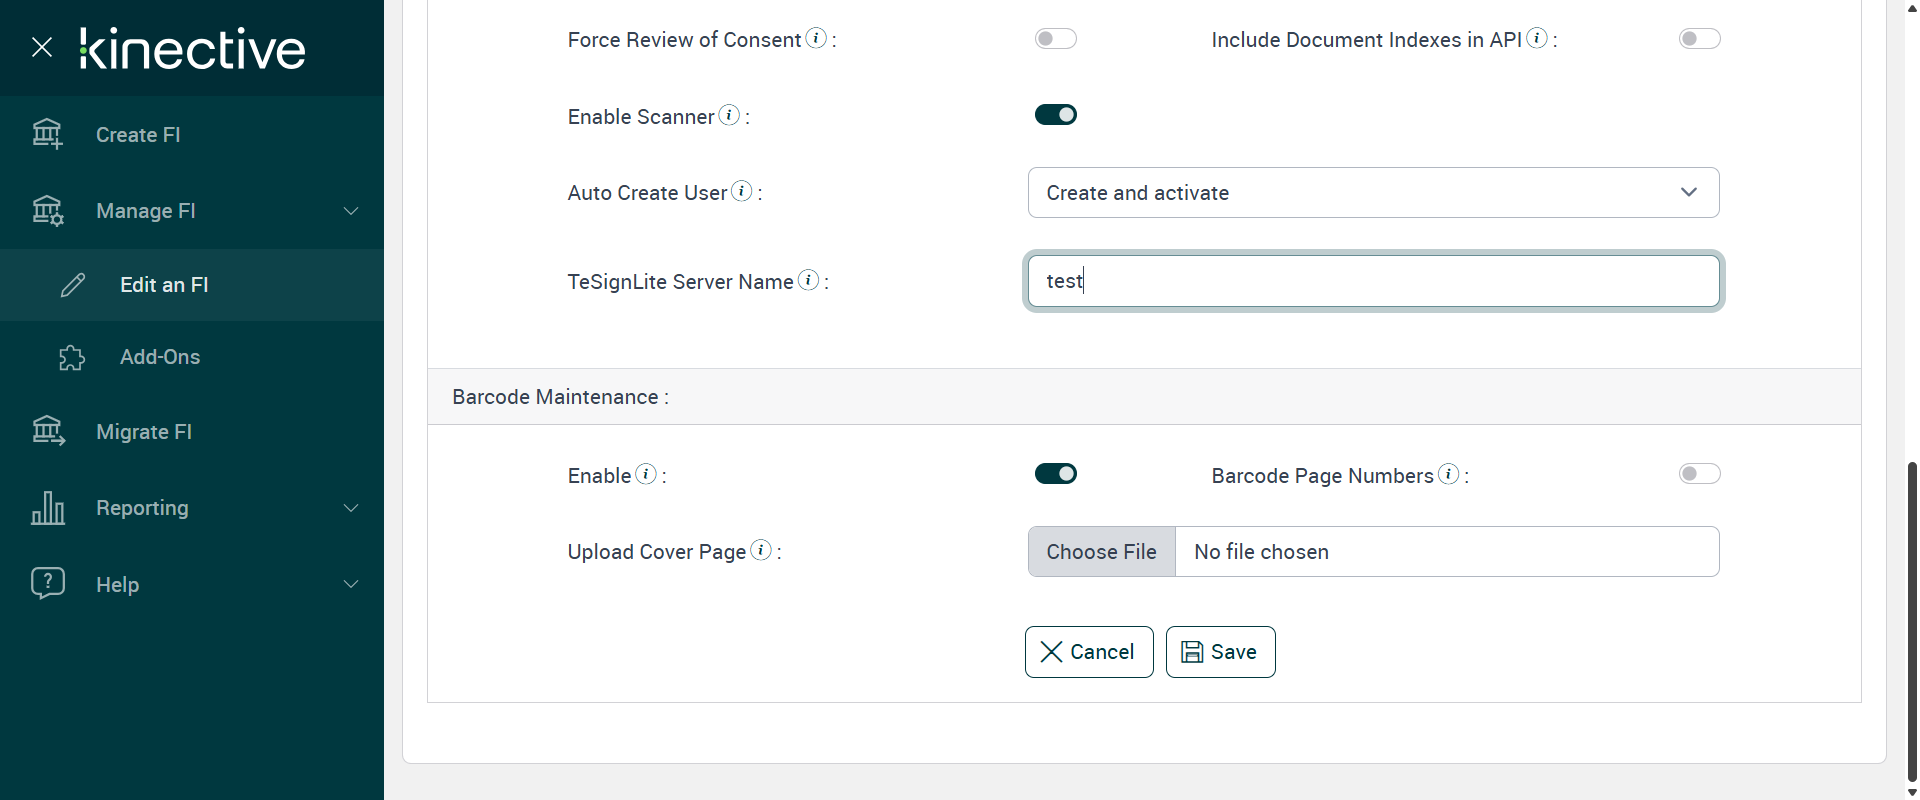This screenshot has height=800, width=1920.
Task: Open the Add-Ons menu item
Action: [x=160, y=357]
